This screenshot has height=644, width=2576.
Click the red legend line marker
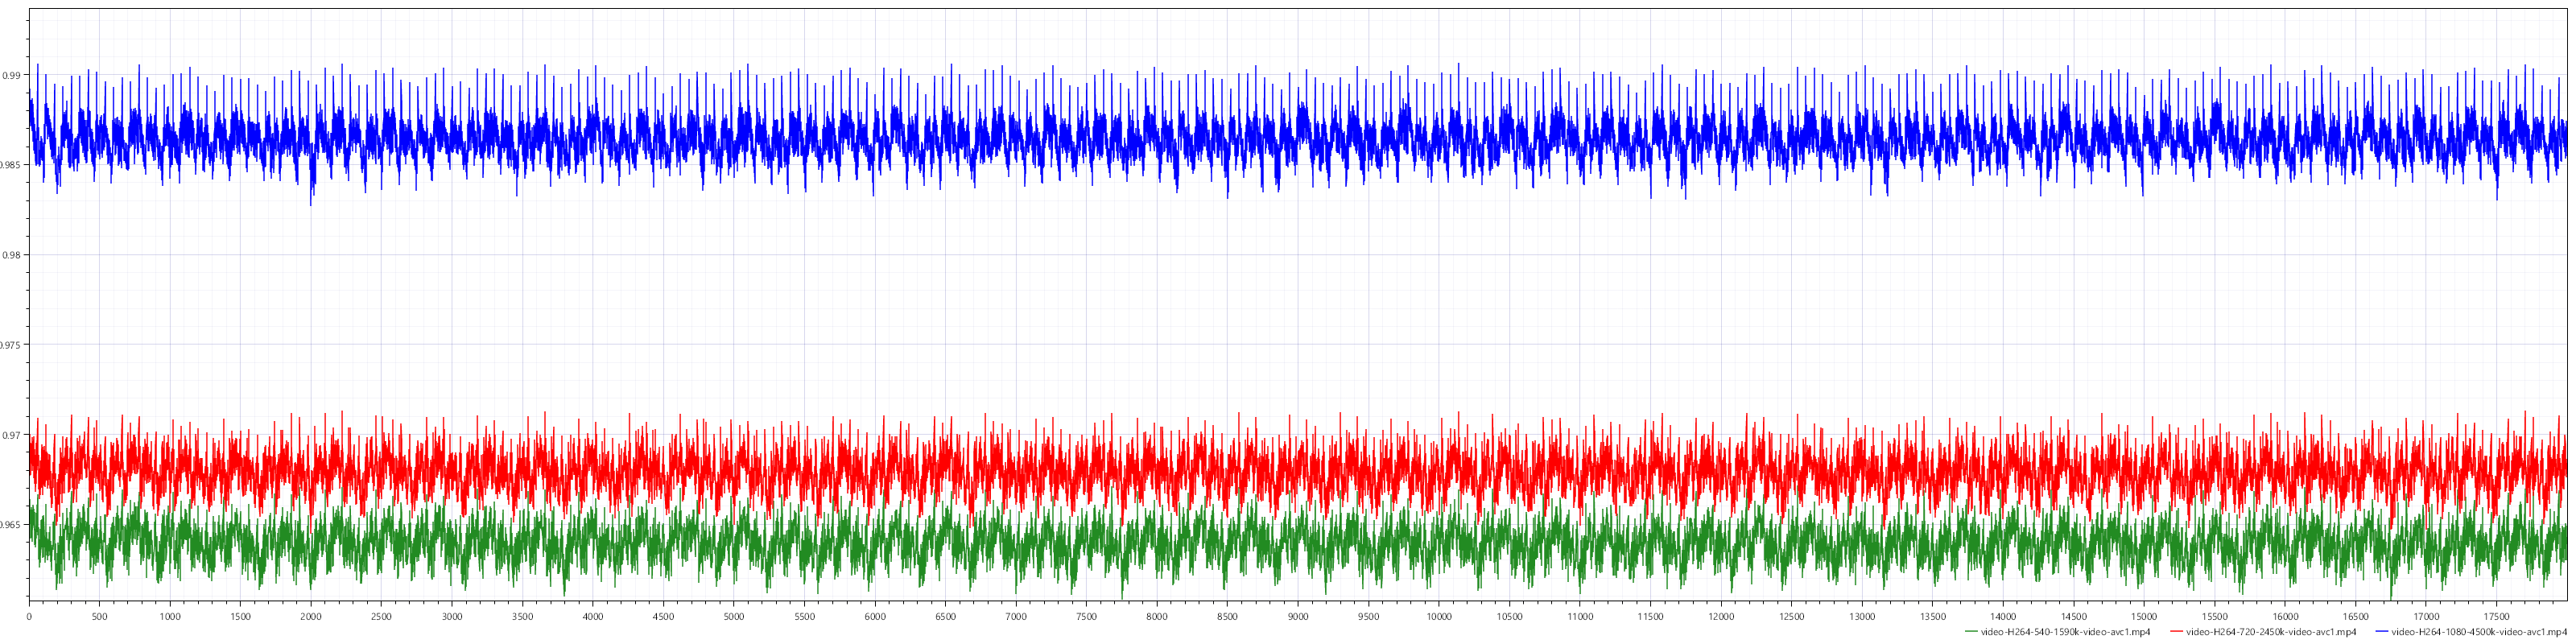click(x=2176, y=632)
